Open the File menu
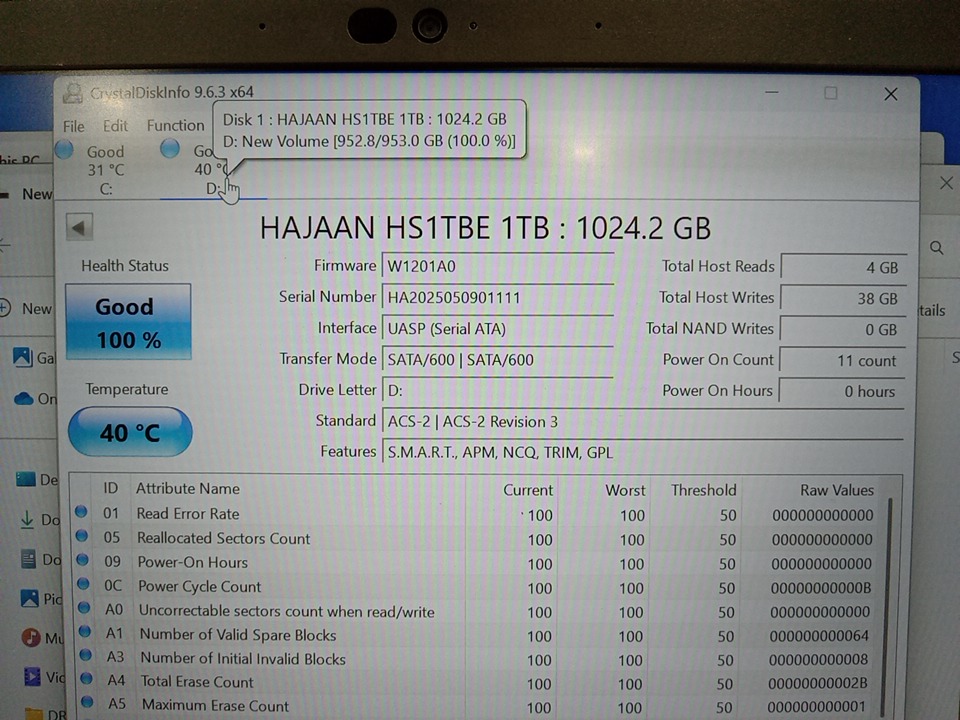960x720 pixels. pos(73,126)
